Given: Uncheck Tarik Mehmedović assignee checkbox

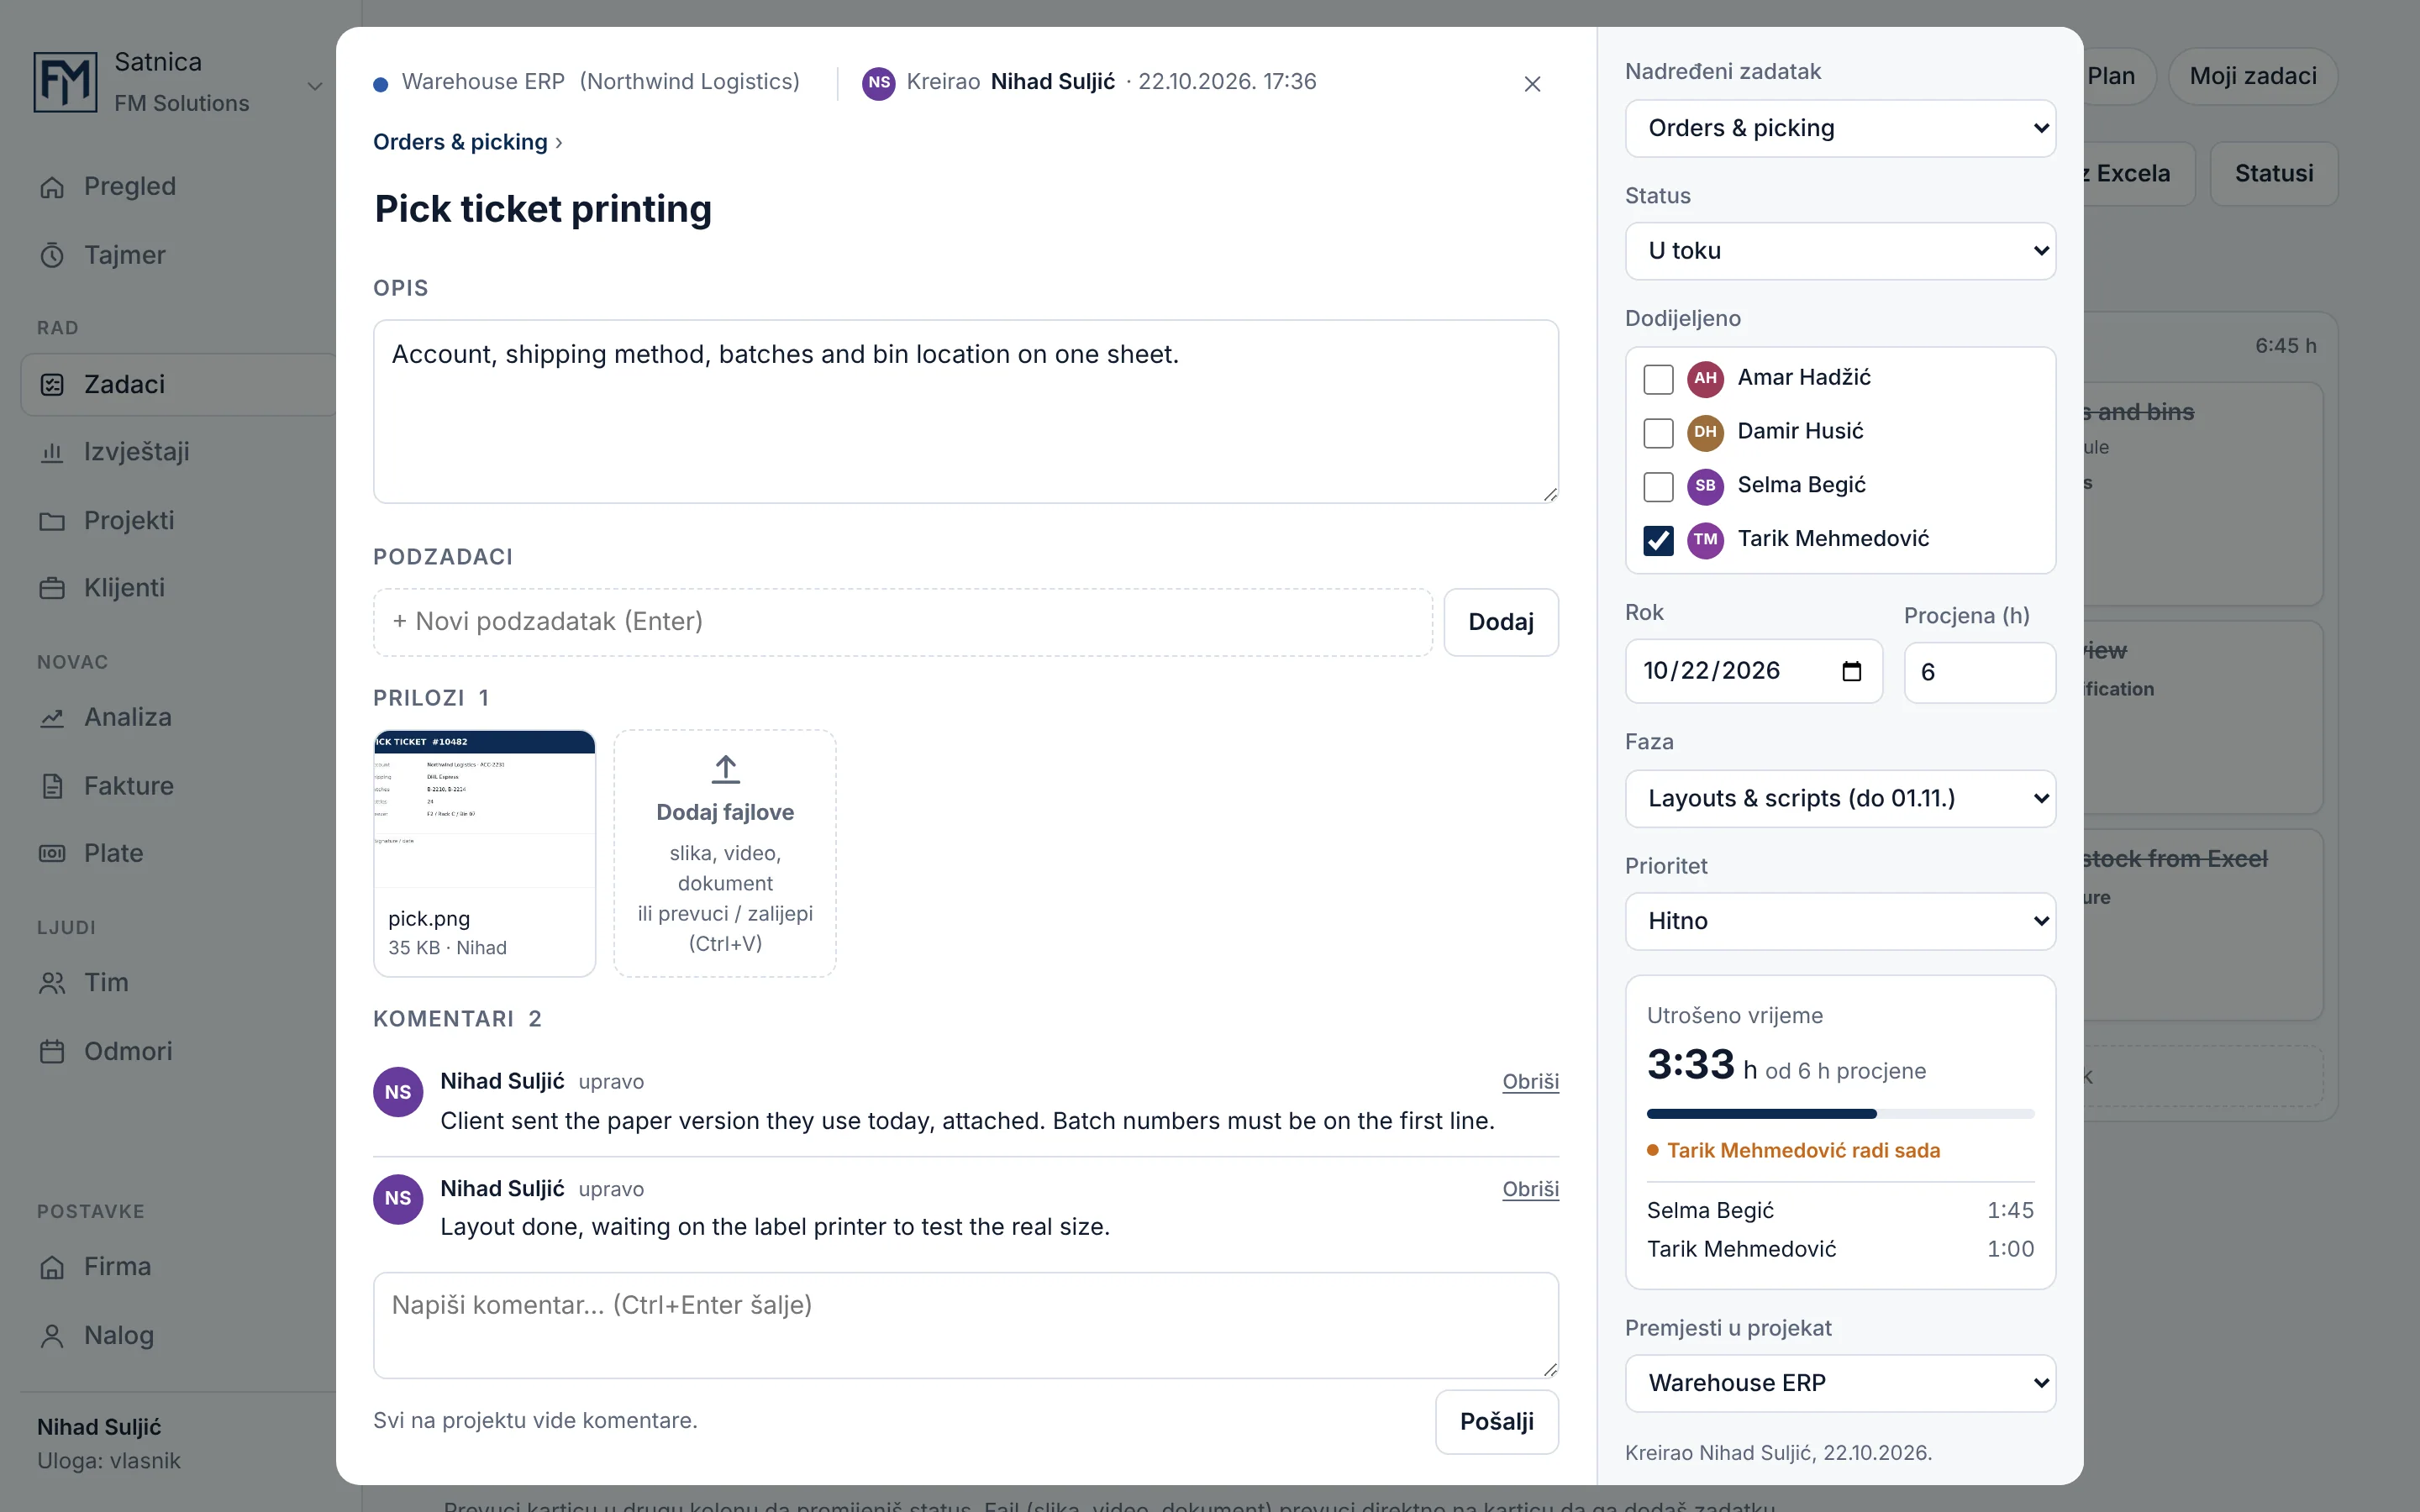Looking at the screenshot, I should coord(1658,540).
